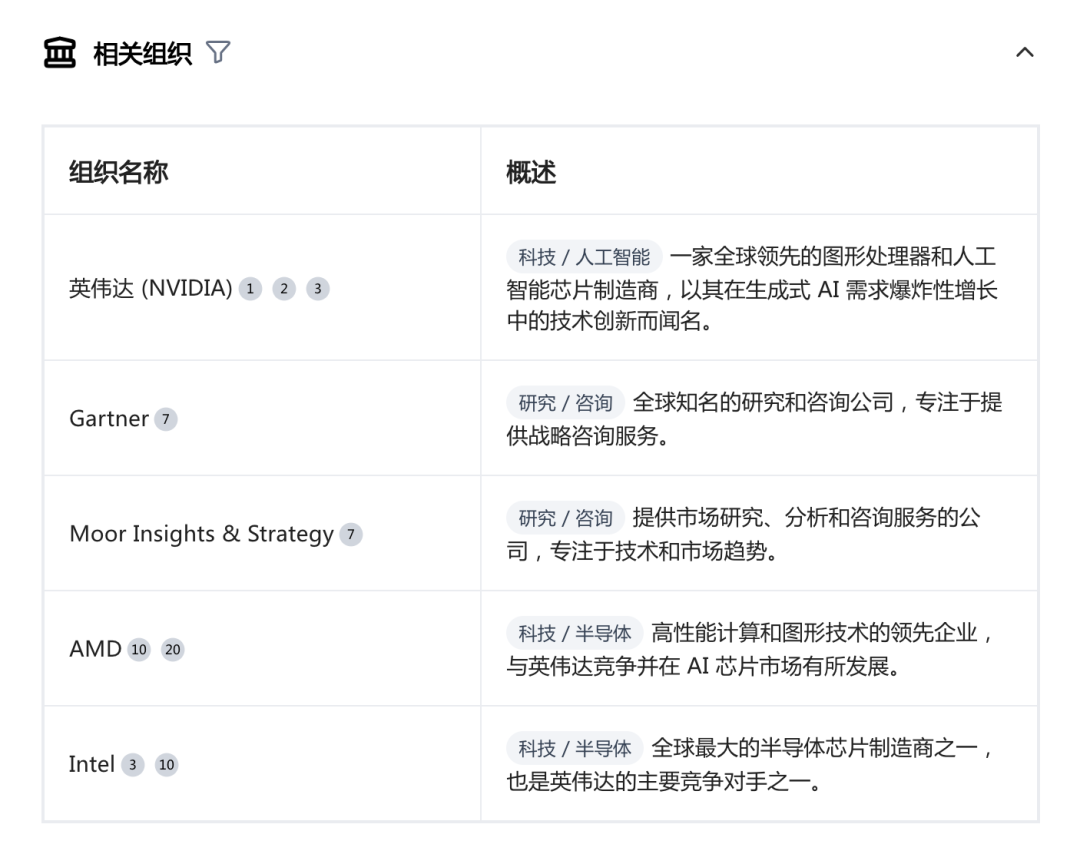Click the 科技 / 人工智能 tag in NVIDIA row

pos(584,257)
